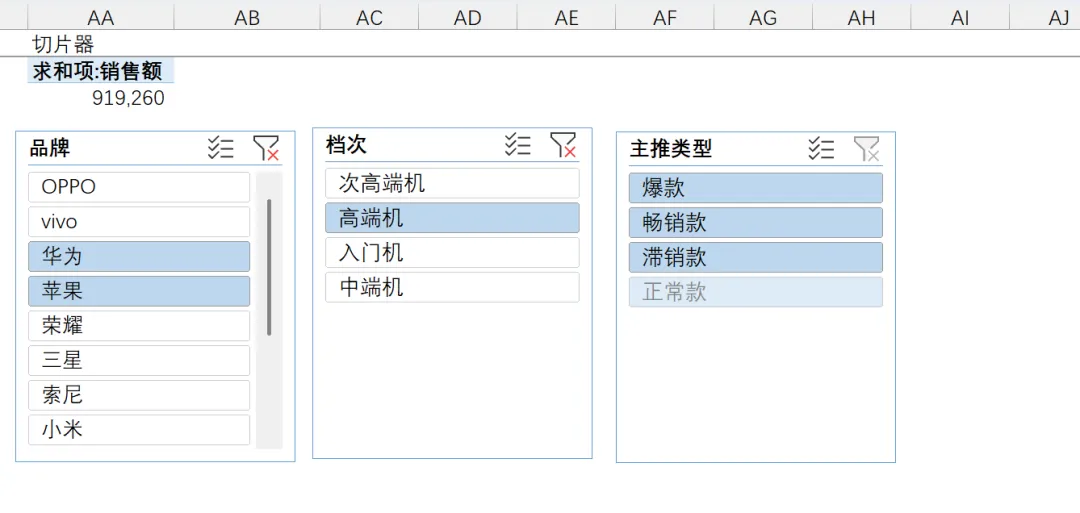Toggle multi-select in 档次 slicer
1080x513 pixels.
tap(518, 145)
